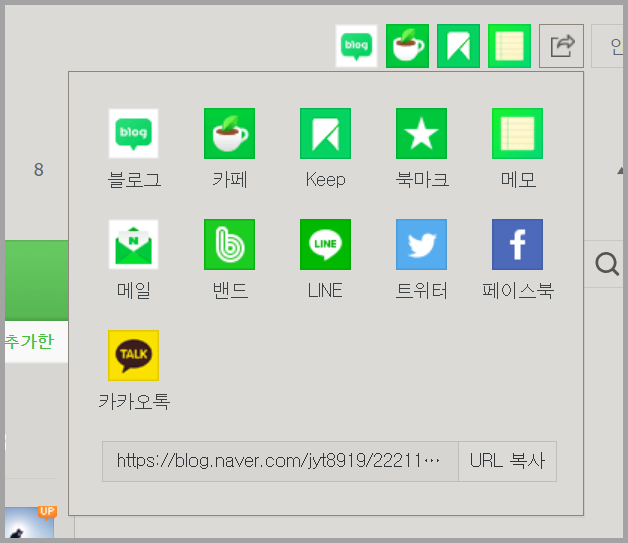Toggle the share panel arrow button

(562, 46)
